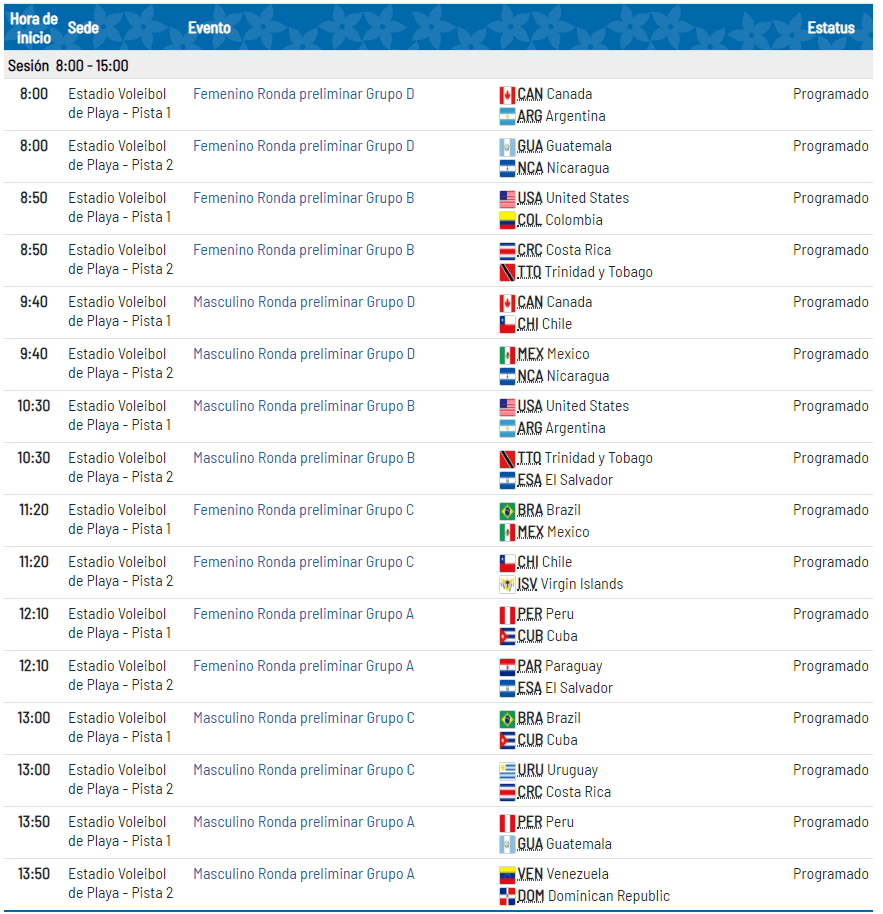
Task: Click the Sesión 8:00 - 15:00 row
Action: coord(68,65)
